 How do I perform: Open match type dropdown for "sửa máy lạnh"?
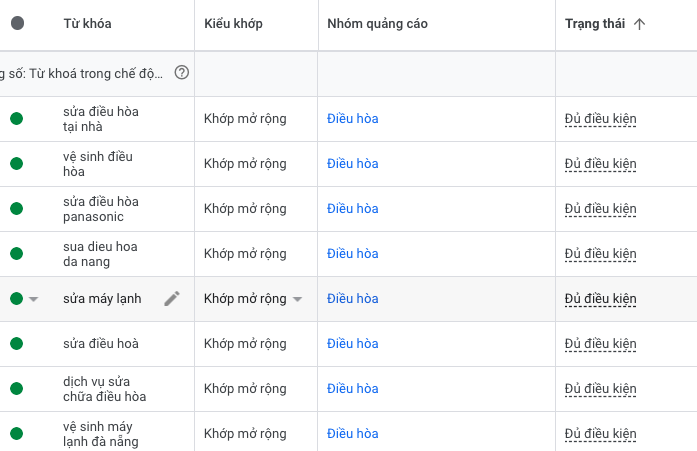[297, 299]
